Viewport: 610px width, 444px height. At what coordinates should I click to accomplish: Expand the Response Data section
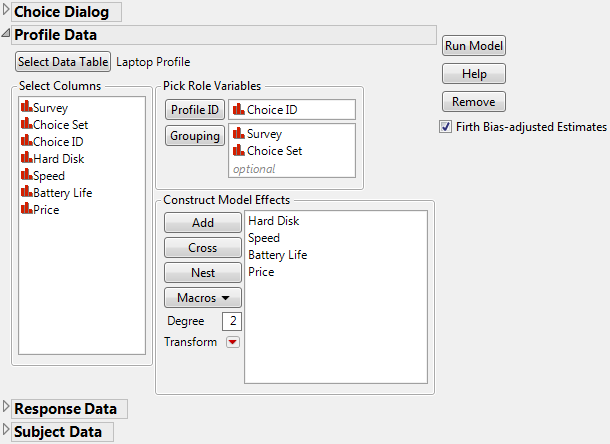click(6, 408)
